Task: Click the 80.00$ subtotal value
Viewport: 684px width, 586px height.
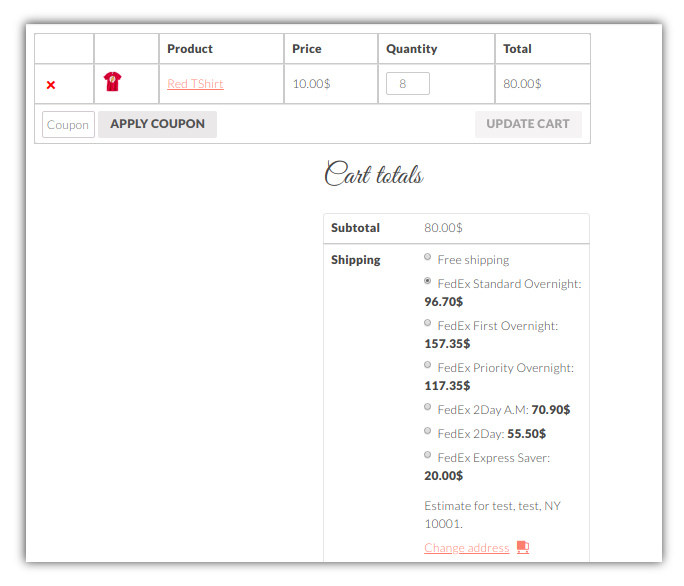Action: (443, 228)
